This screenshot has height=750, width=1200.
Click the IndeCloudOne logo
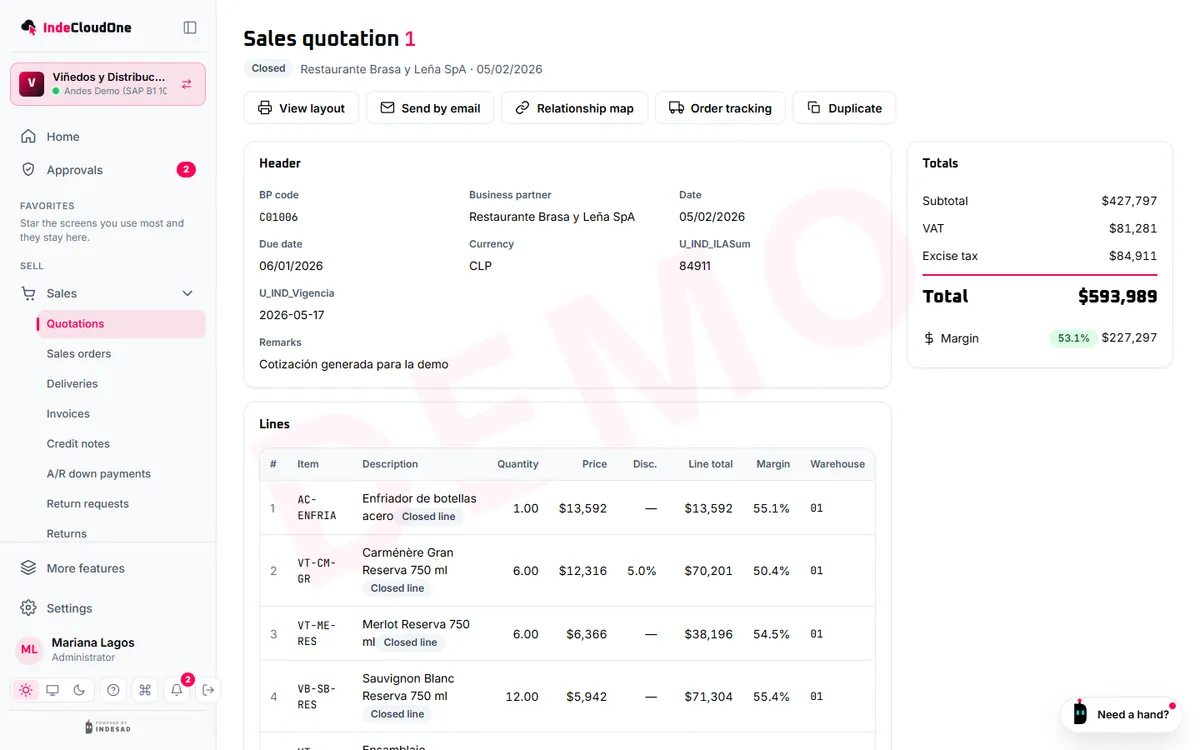pyautogui.click(x=76, y=28)
